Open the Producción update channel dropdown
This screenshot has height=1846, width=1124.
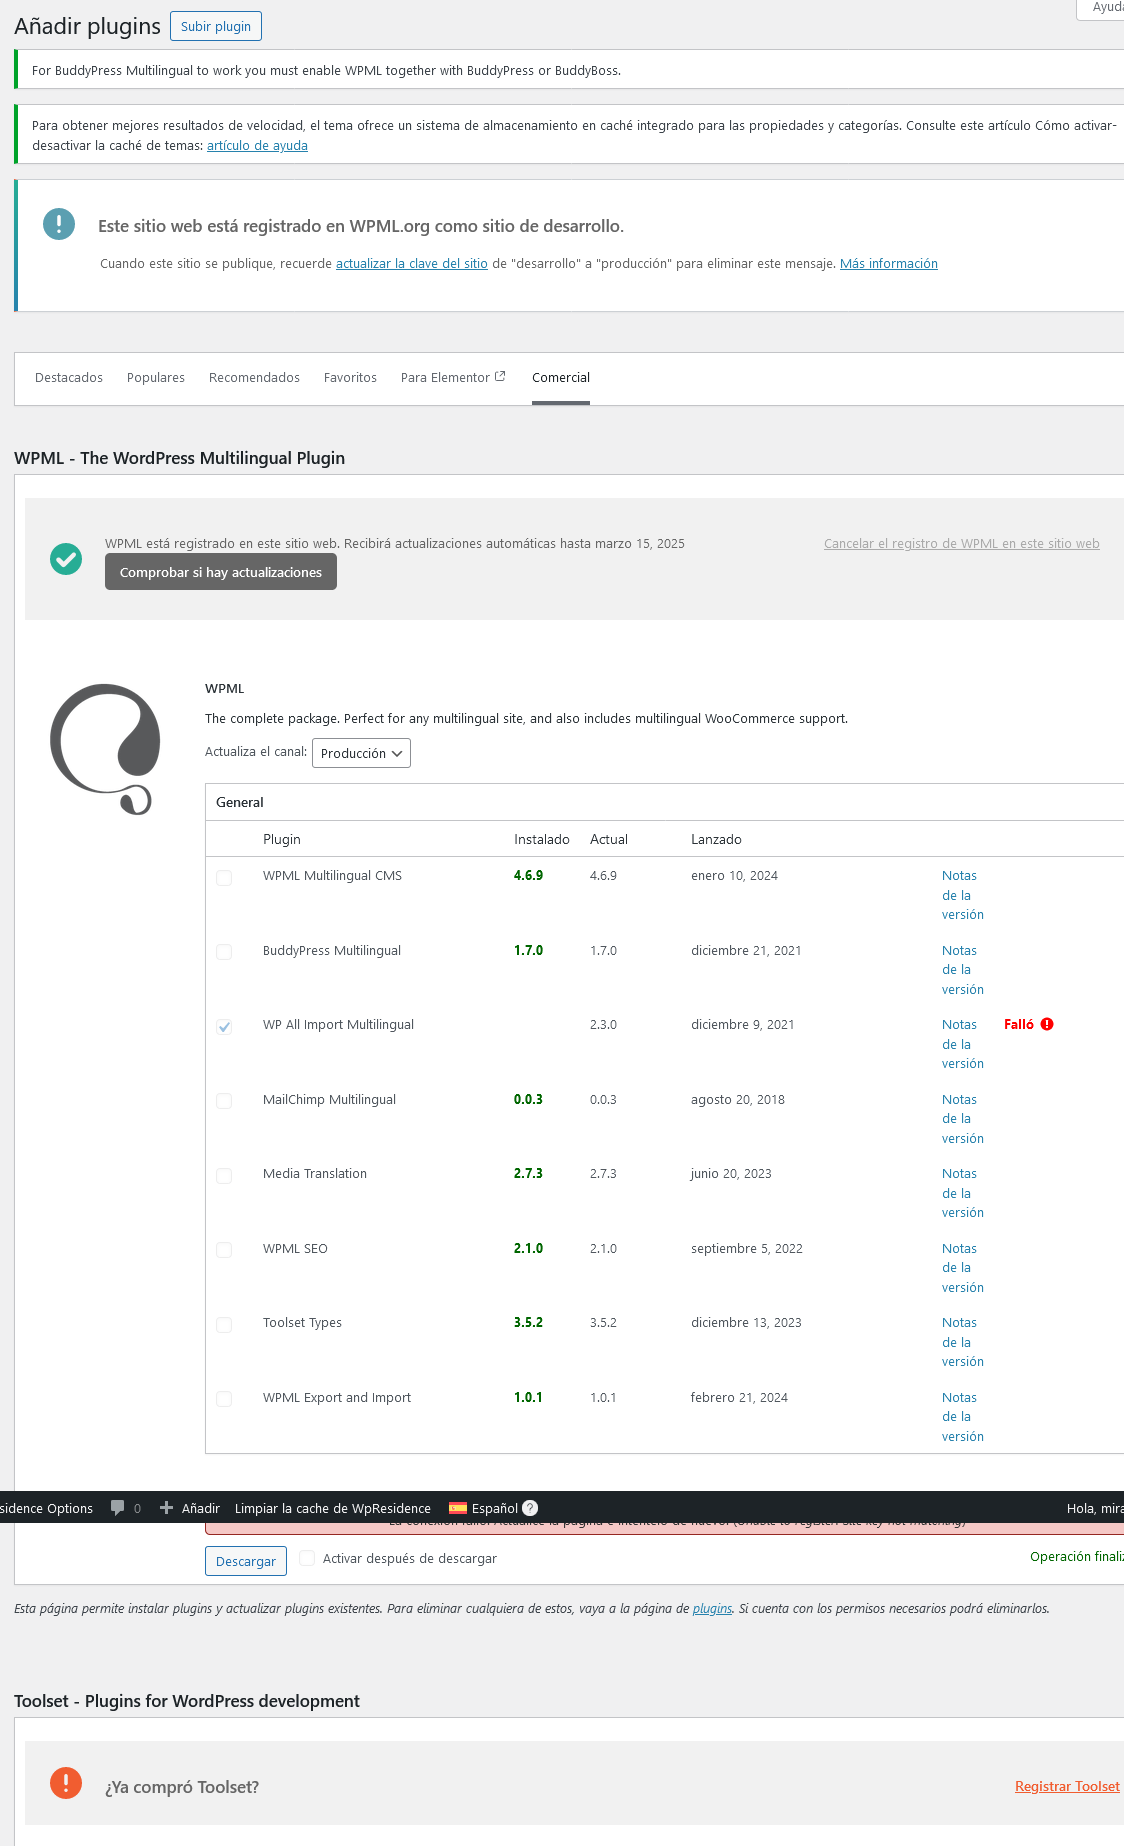pyautogui.click(x=361, y=753)
